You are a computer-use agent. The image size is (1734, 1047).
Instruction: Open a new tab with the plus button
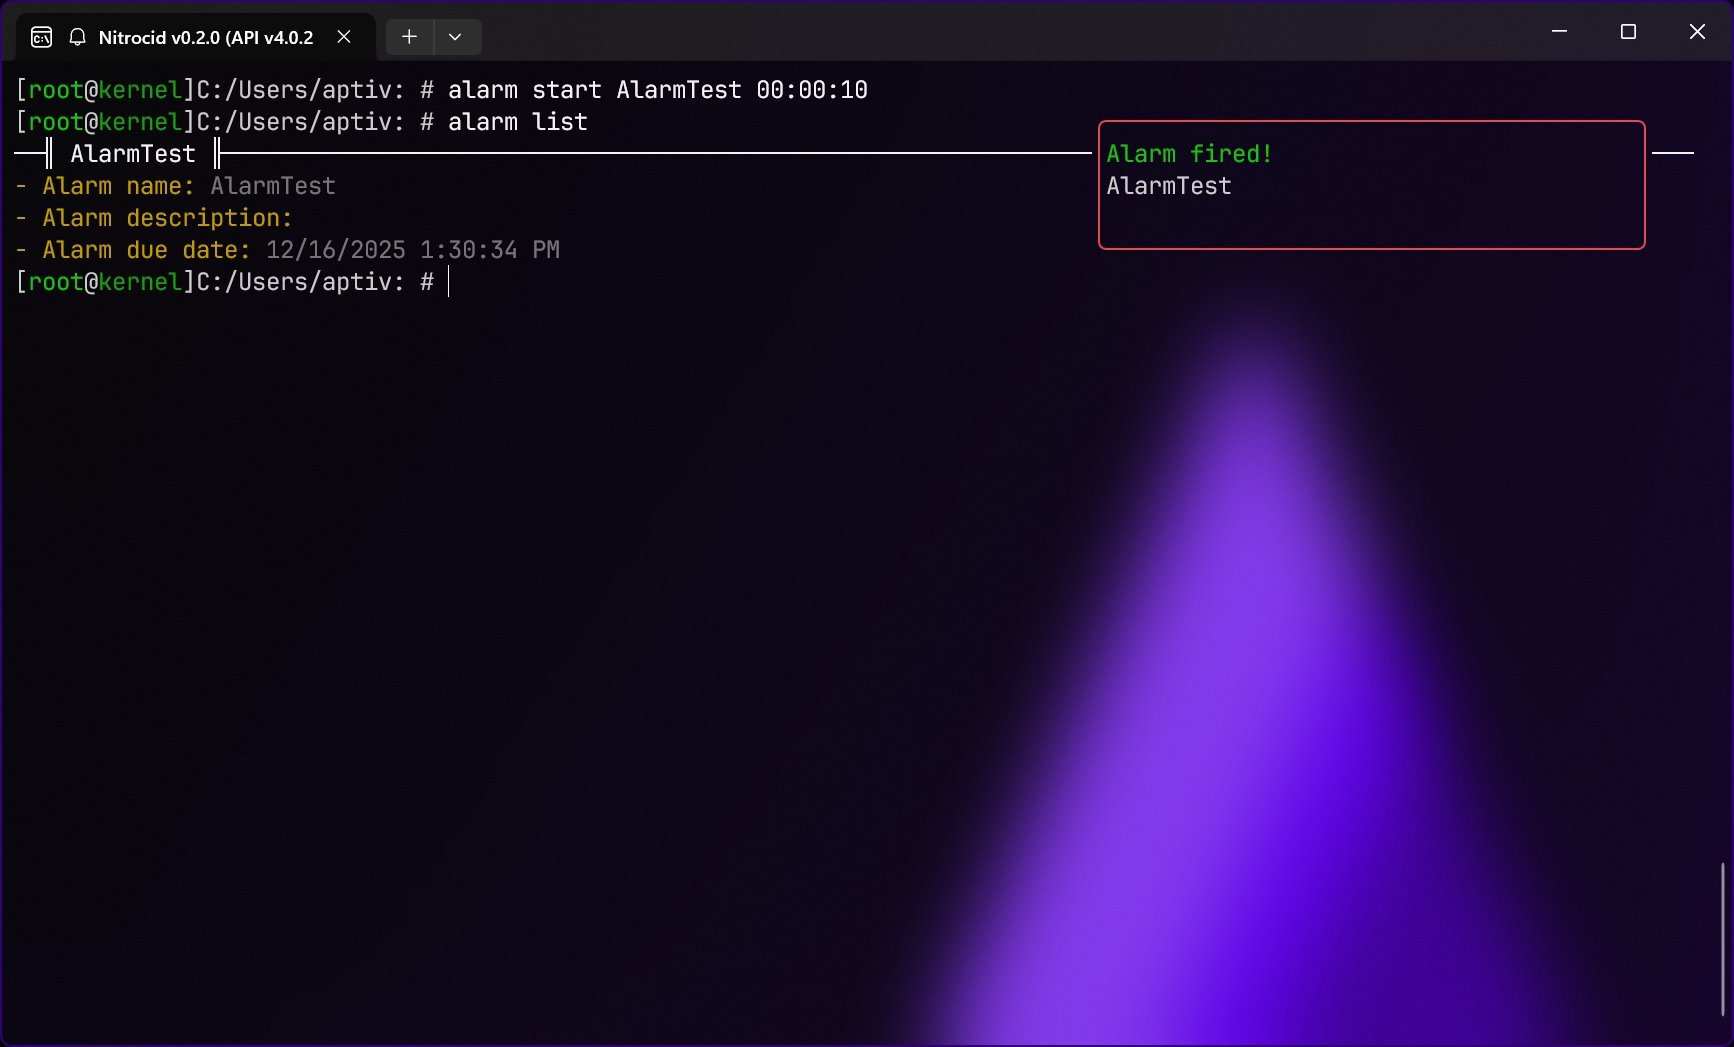click(x=409, y=37)
